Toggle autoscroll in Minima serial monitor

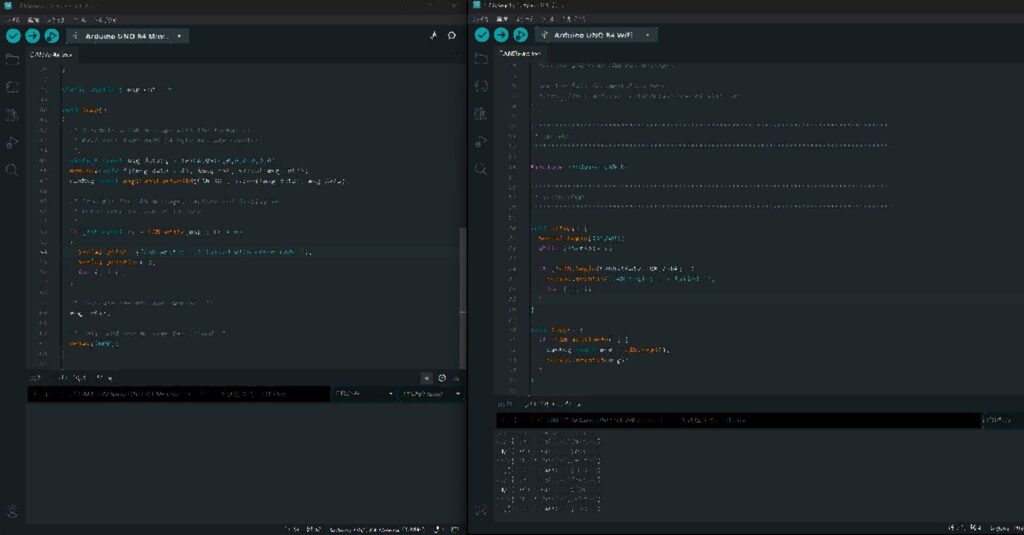click(x=426, y=378)
